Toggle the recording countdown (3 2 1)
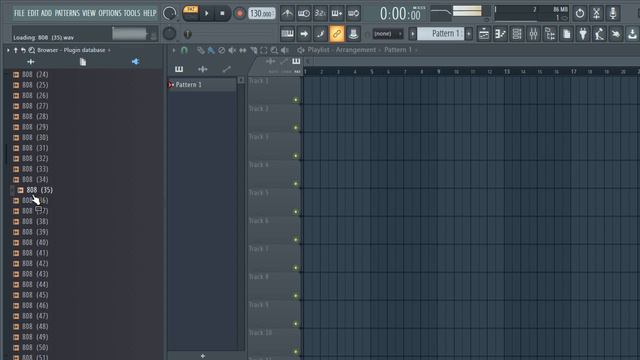The width and height of the screenshot is (640, 360). click(320, 13)
